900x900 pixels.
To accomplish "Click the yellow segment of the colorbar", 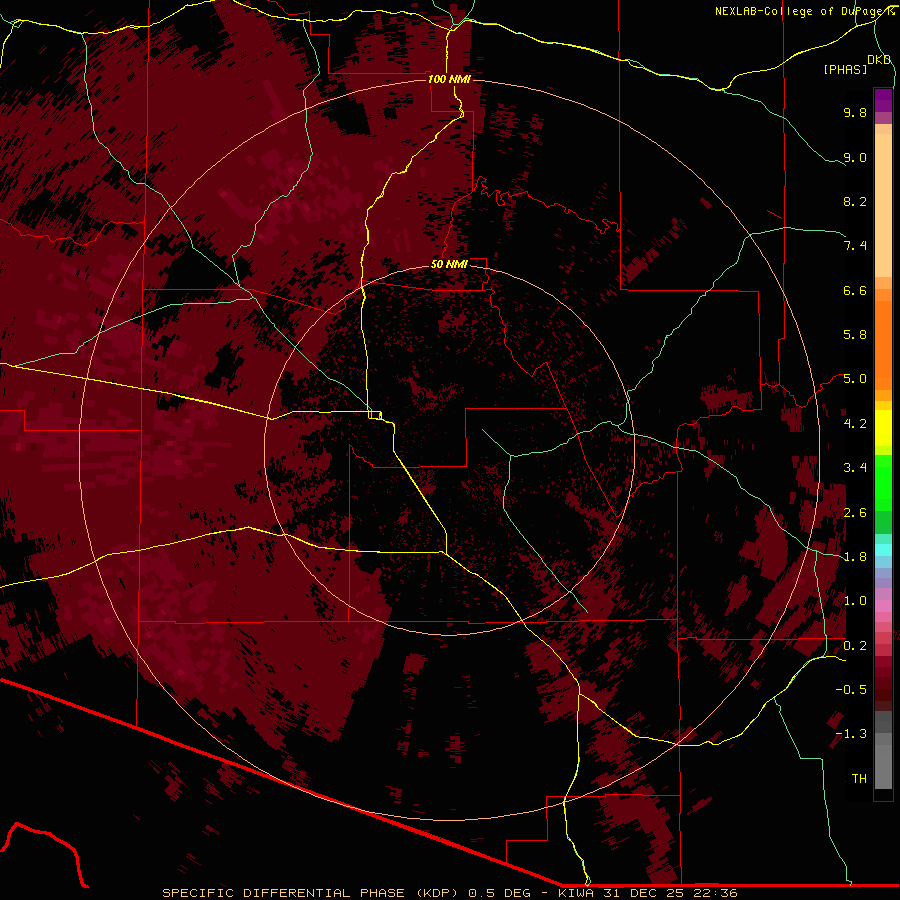I will point(883,428).
